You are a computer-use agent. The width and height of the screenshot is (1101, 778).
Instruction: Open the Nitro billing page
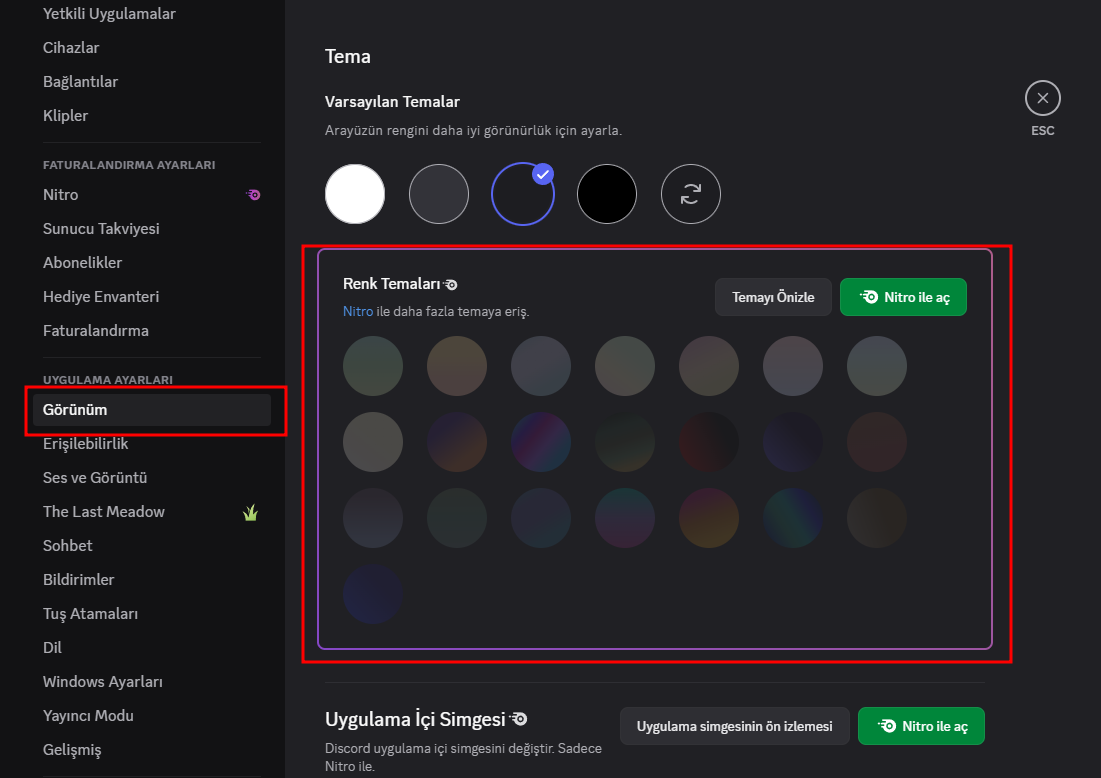pyautogui.click(x=60, y=194)
